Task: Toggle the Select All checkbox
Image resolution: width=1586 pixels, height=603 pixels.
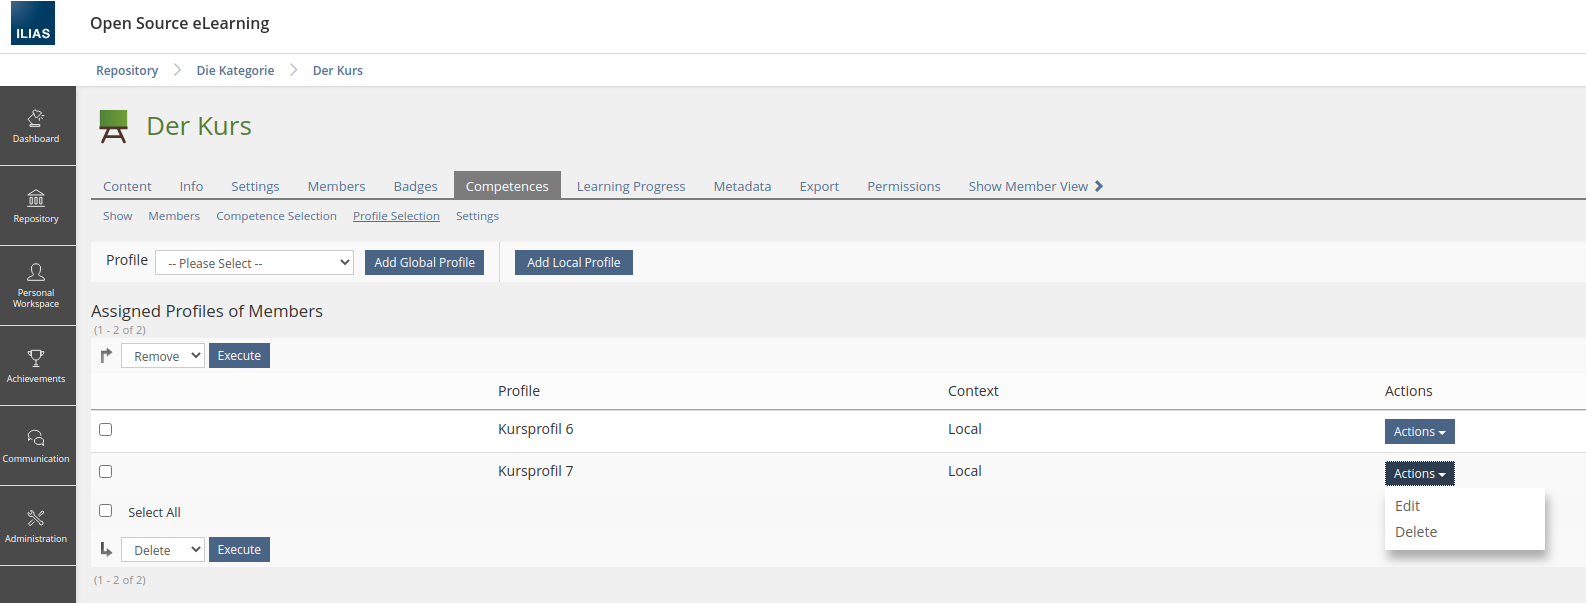Action: (x=106, y=511)
